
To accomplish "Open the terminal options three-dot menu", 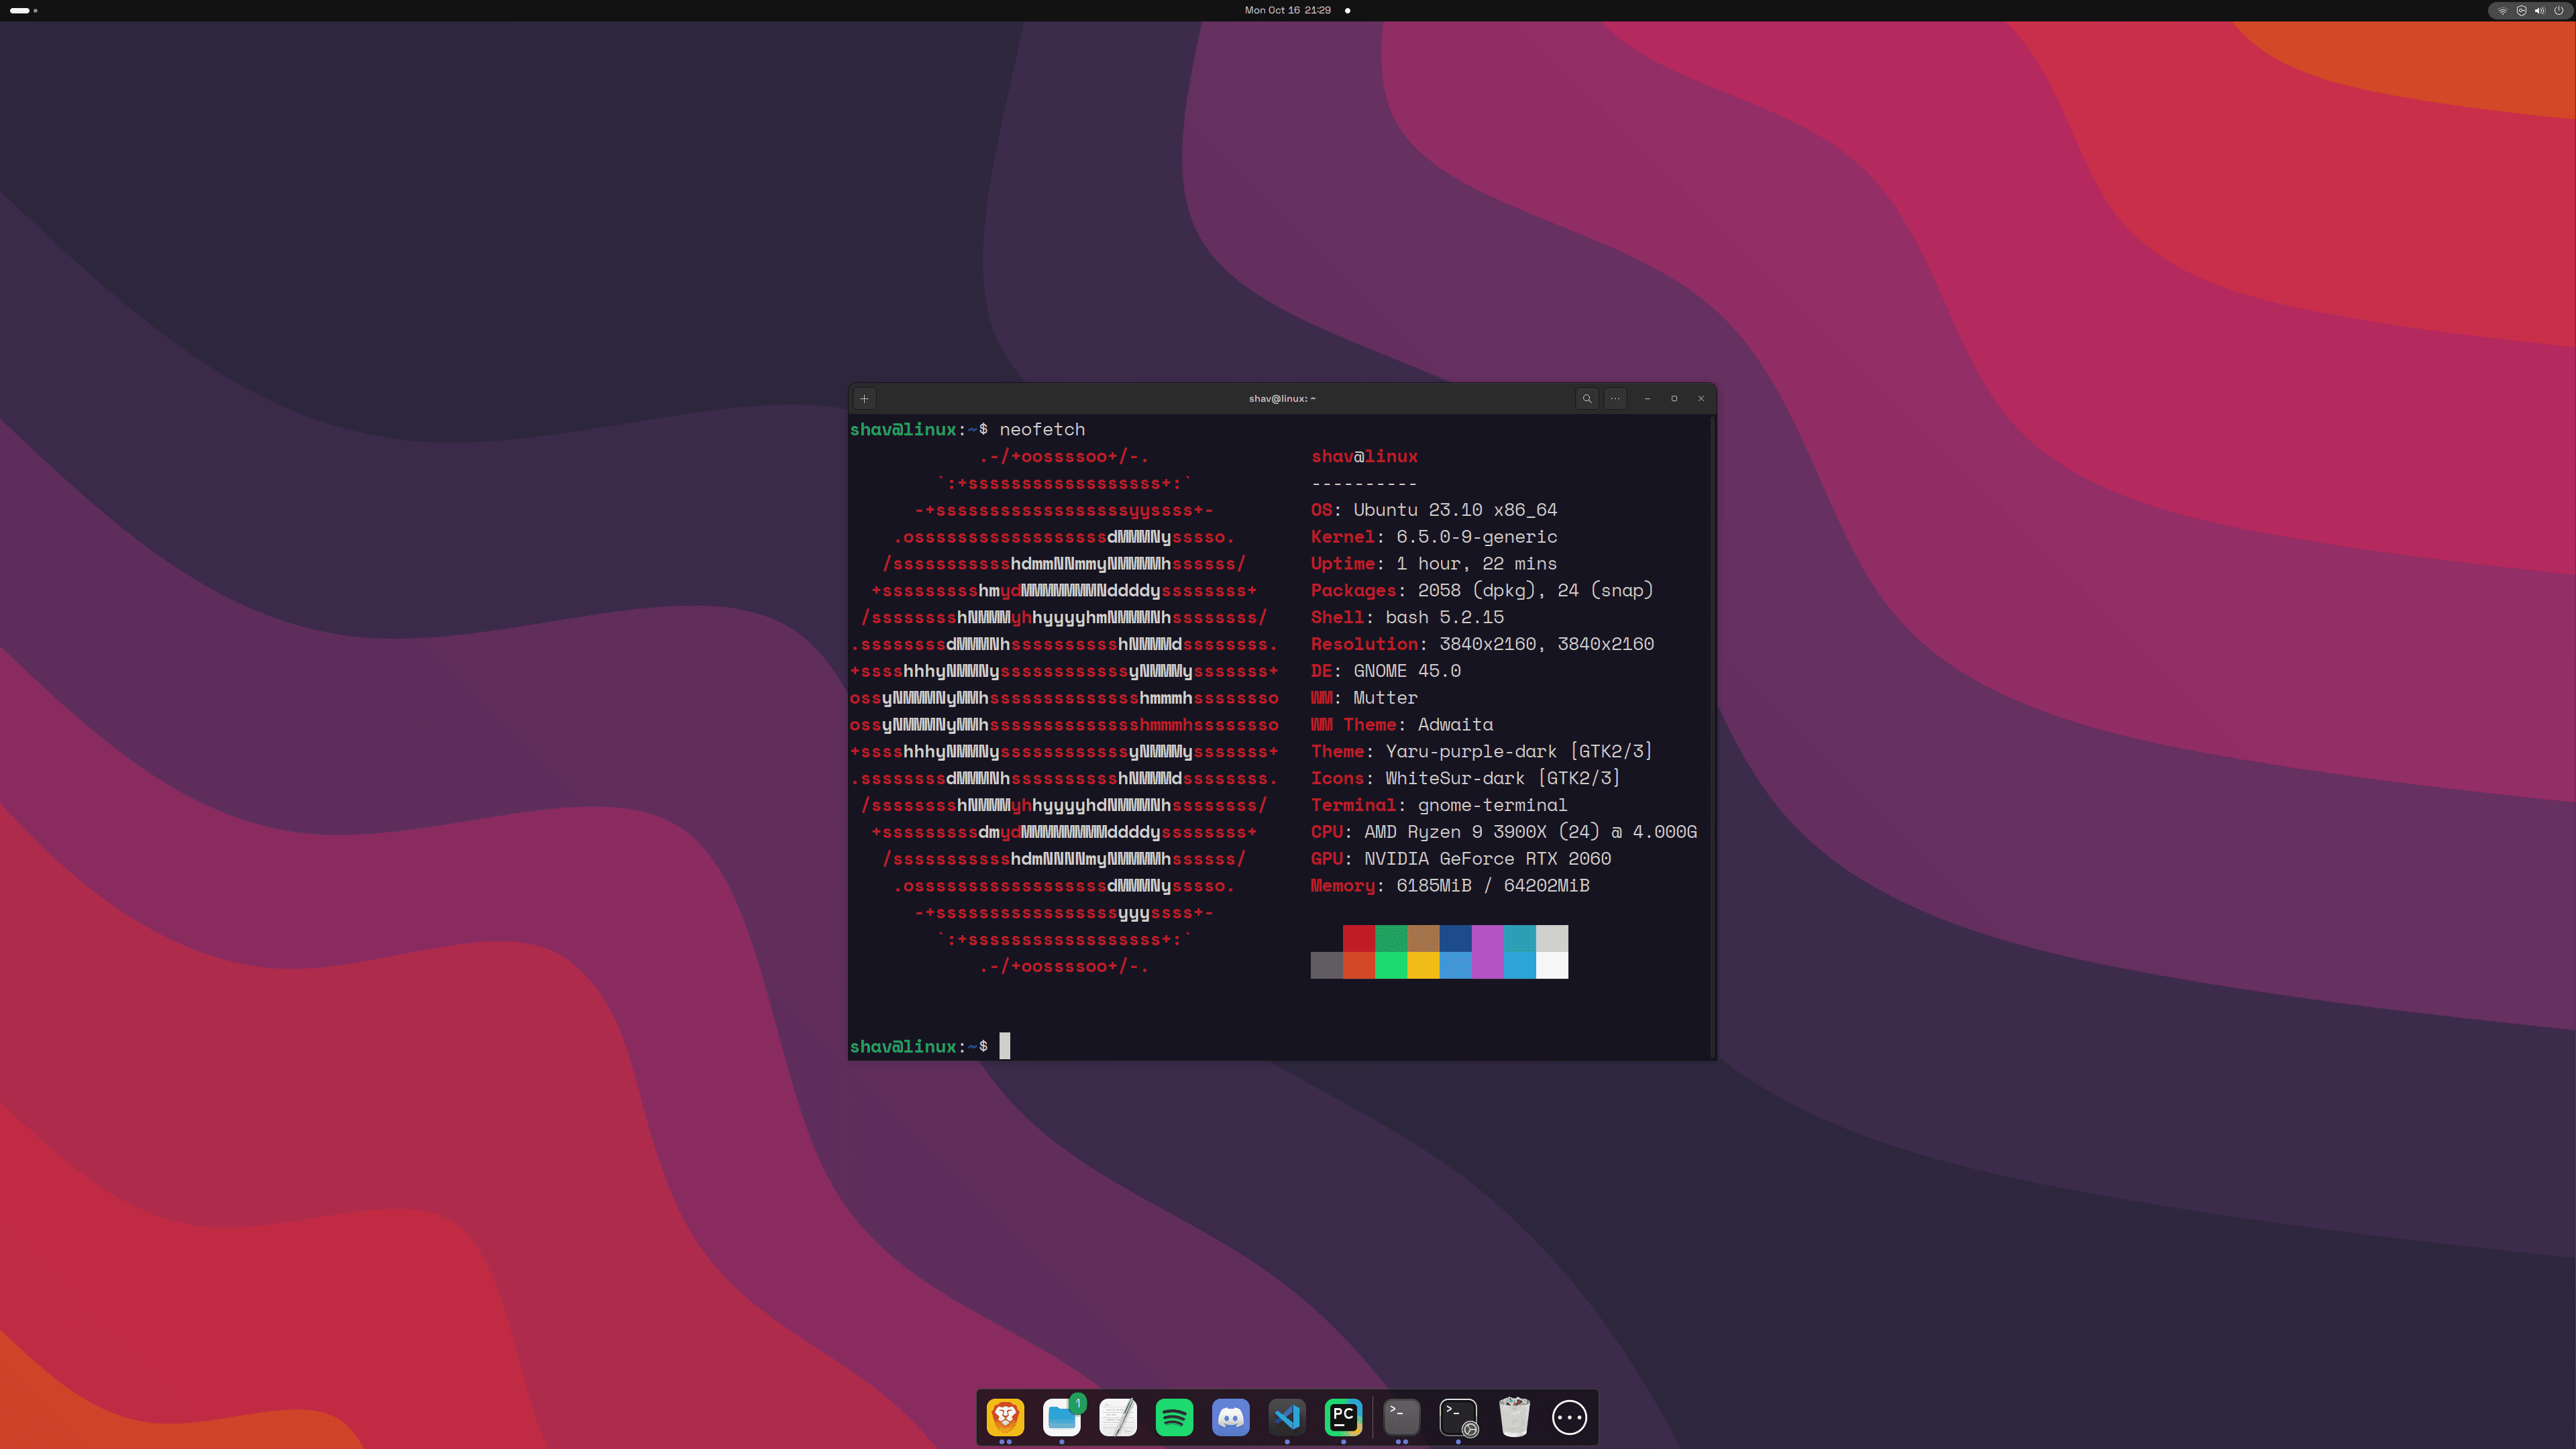I will 1615,398.
